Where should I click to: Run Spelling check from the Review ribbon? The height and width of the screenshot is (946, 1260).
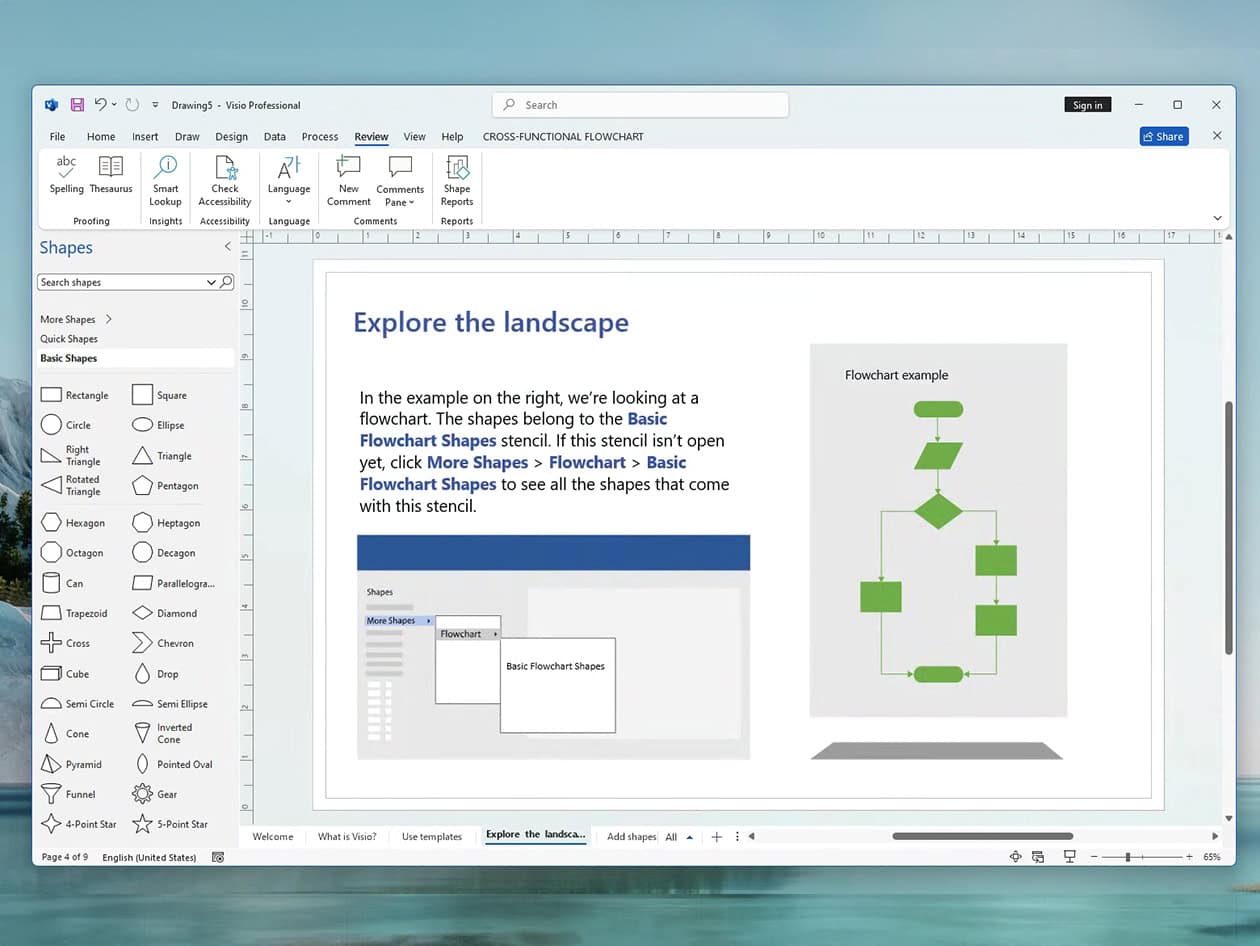pyautogui.click(x=65, y=180)
